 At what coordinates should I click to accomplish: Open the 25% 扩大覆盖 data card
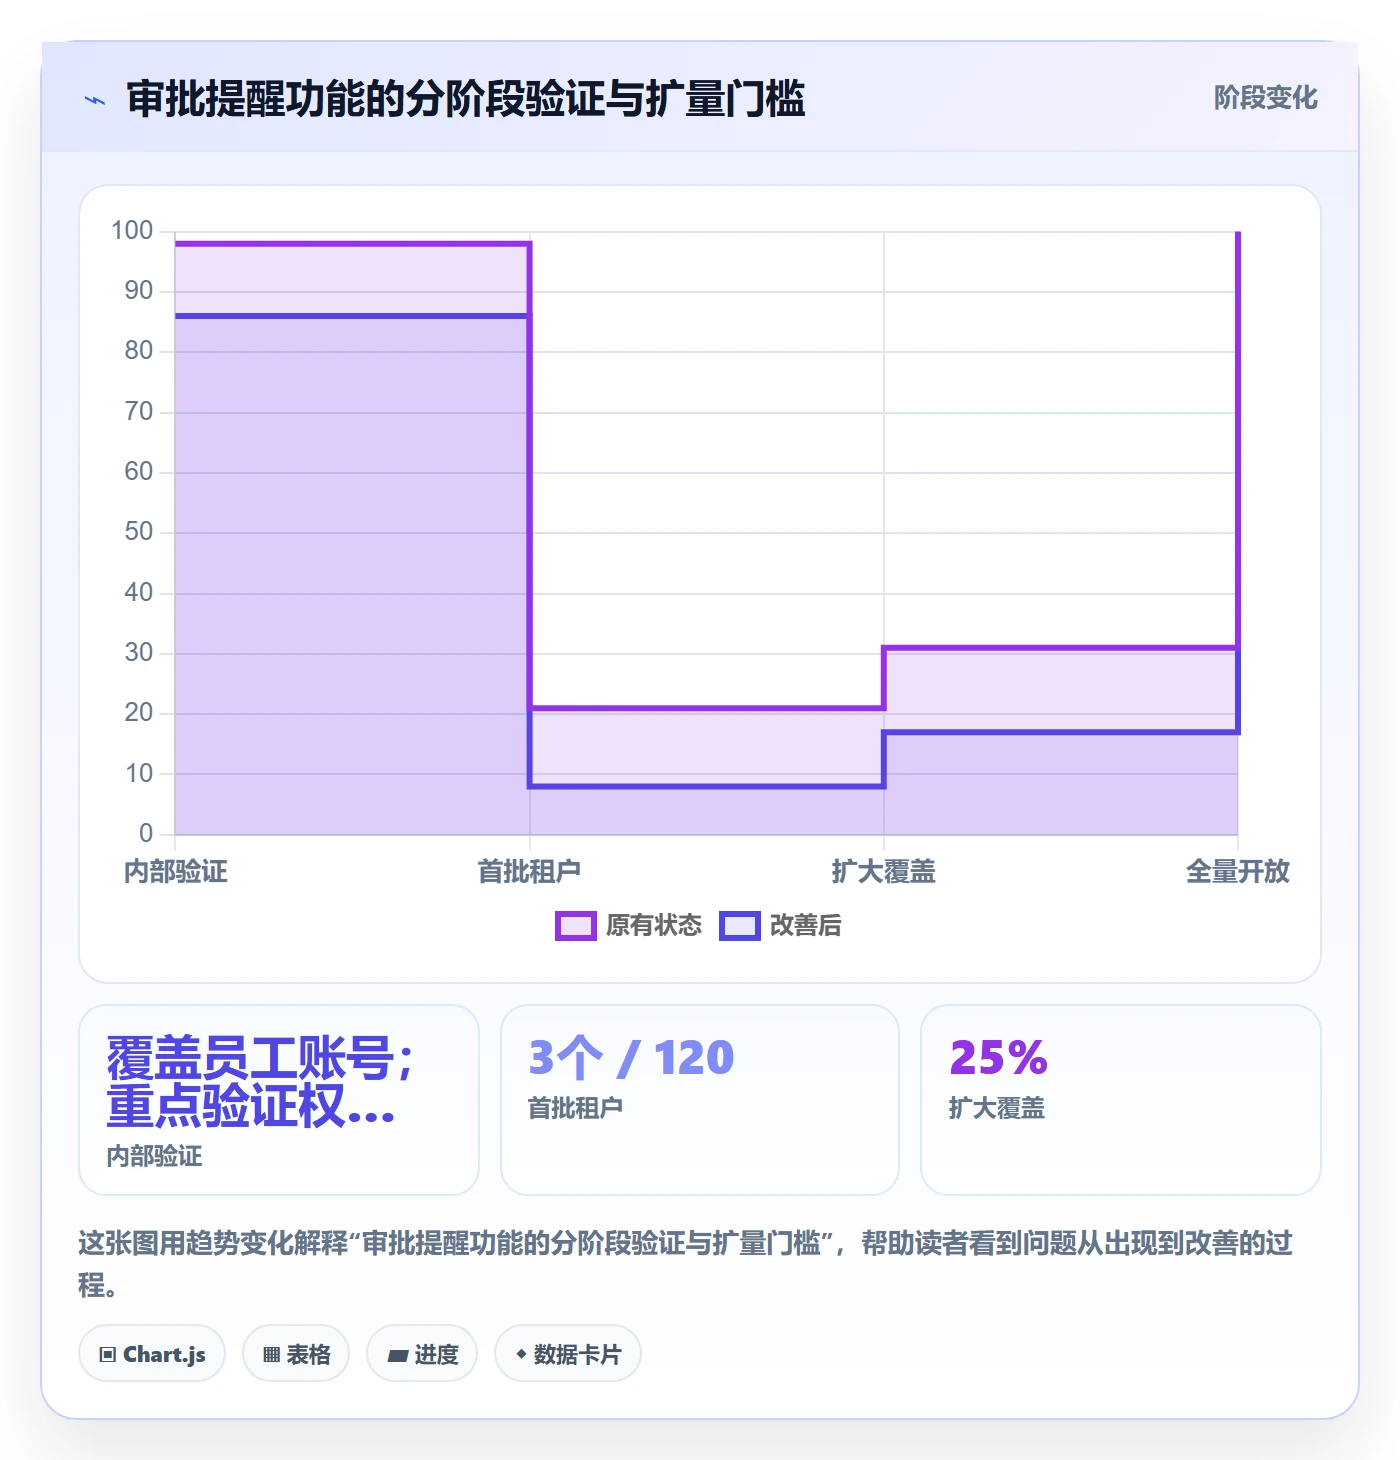click(x=1121, y=1100)
